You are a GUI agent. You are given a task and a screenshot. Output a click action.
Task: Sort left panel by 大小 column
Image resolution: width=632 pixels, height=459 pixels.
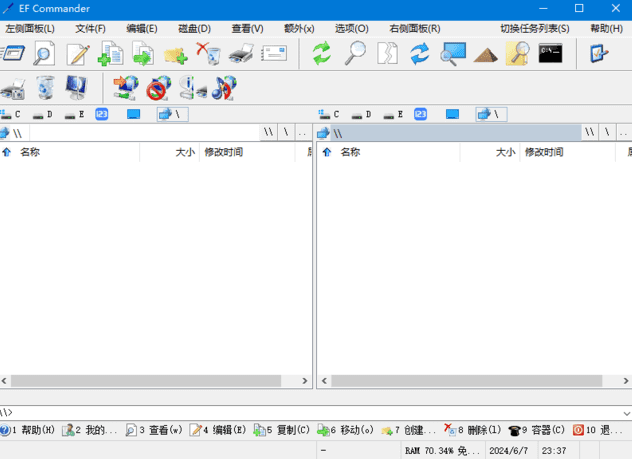pyautogui.click(x=169, y=152)
